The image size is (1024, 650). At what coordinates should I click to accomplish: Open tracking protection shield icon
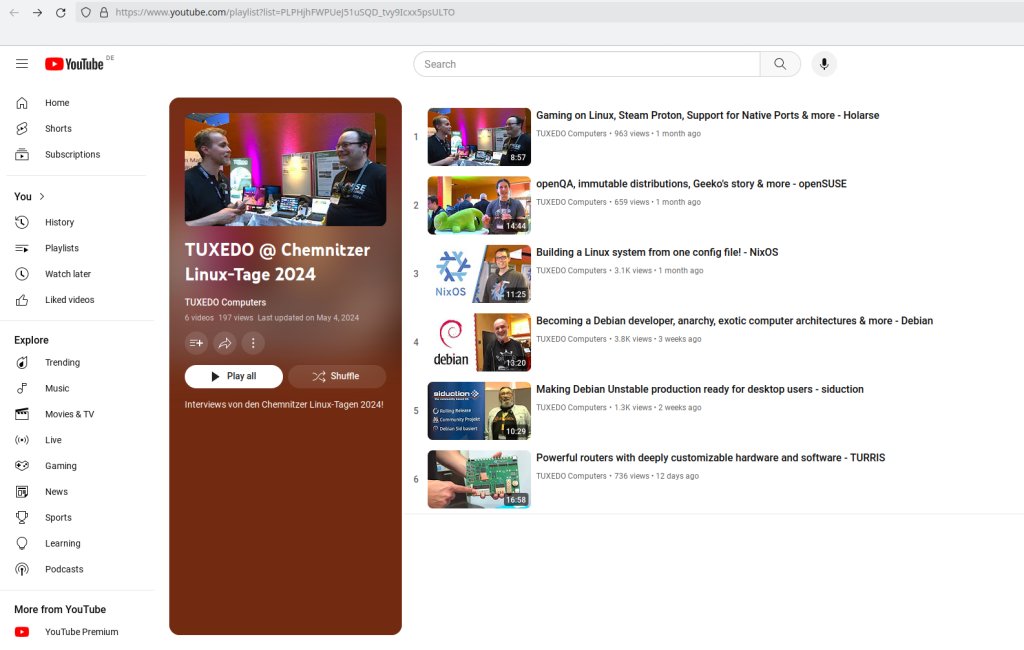click(x=86, y=12)
